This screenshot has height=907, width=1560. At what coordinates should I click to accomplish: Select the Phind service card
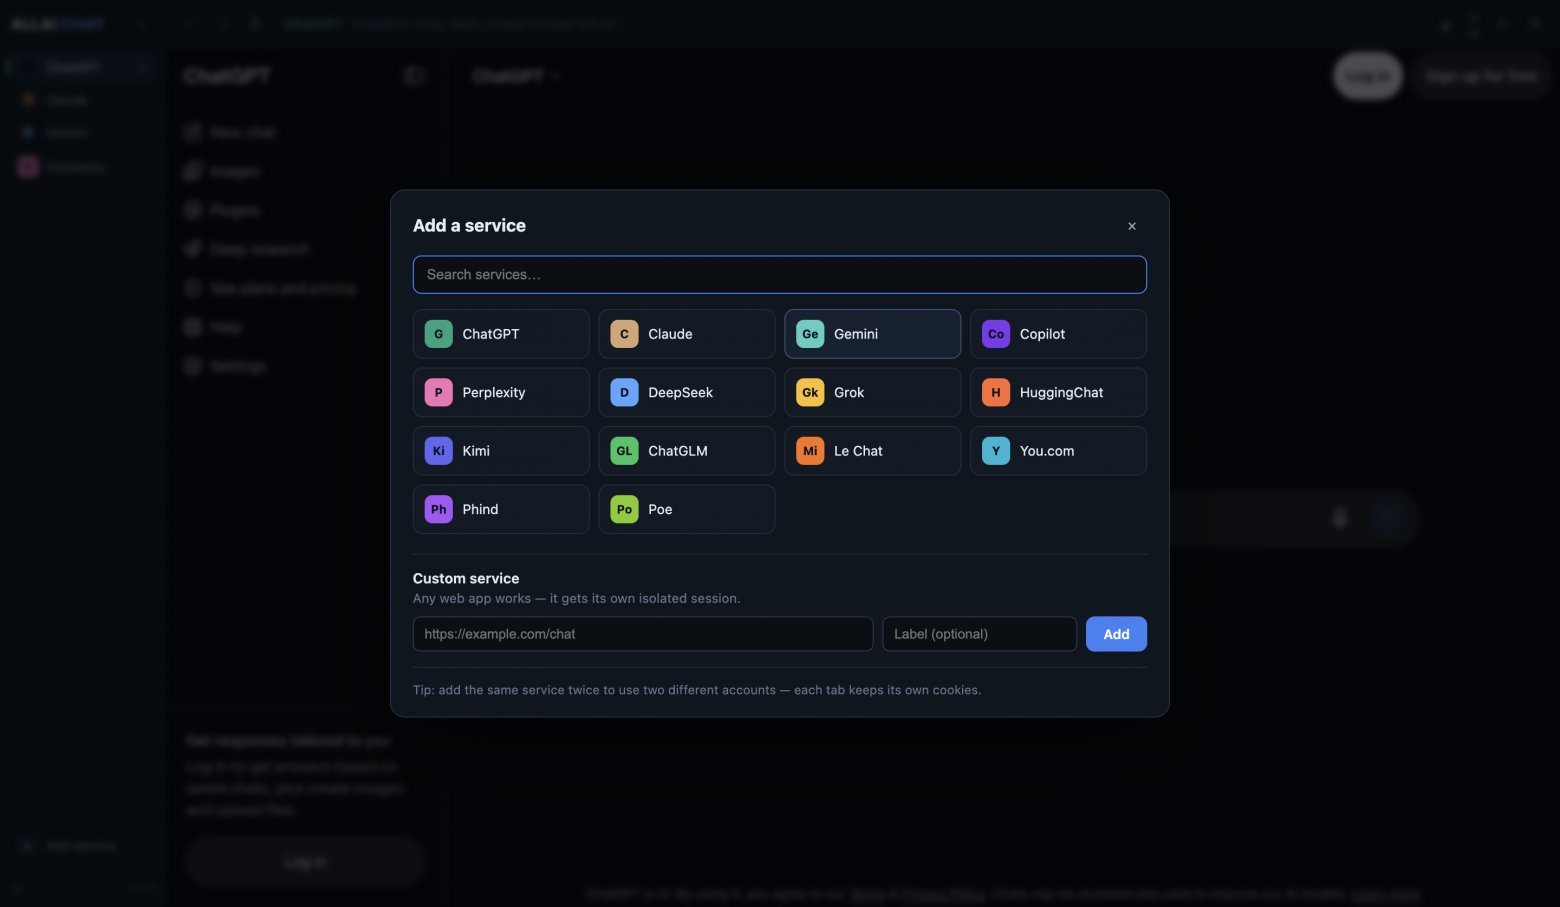coord(501,509)
